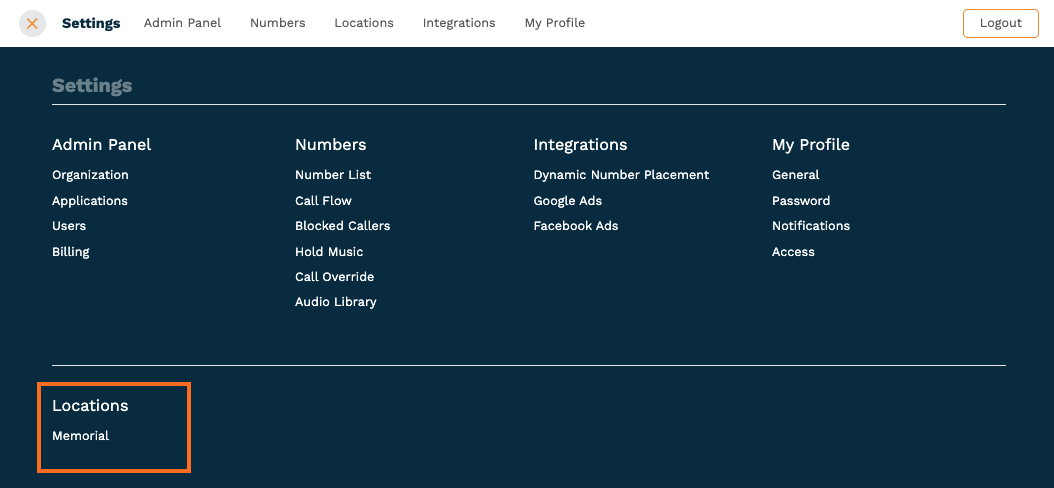Open the My Profile tab in the top bar
The height and width of the screenshot is (488, 1054).
tap(555, 23)
